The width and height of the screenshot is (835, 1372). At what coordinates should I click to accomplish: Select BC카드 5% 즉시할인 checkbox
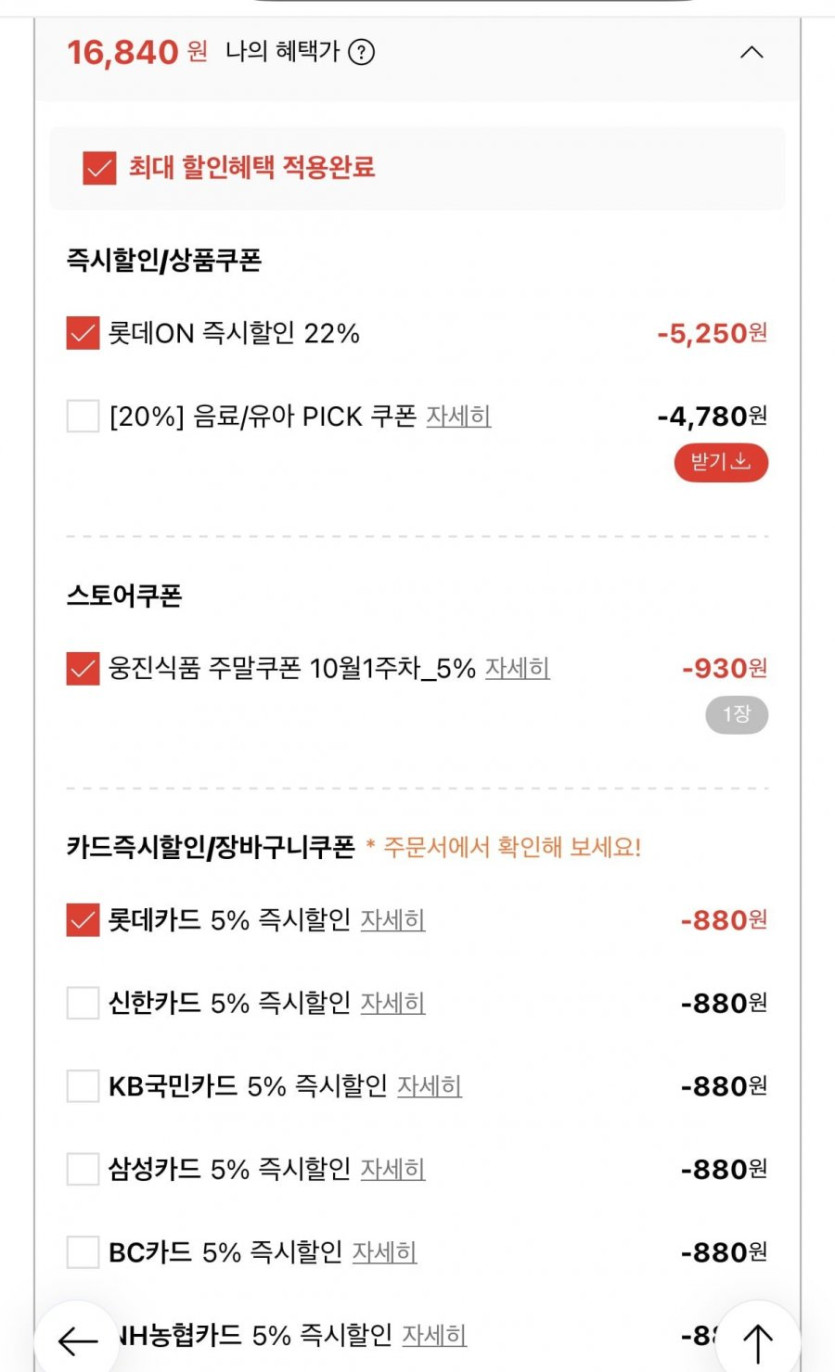pos(83,1251)
